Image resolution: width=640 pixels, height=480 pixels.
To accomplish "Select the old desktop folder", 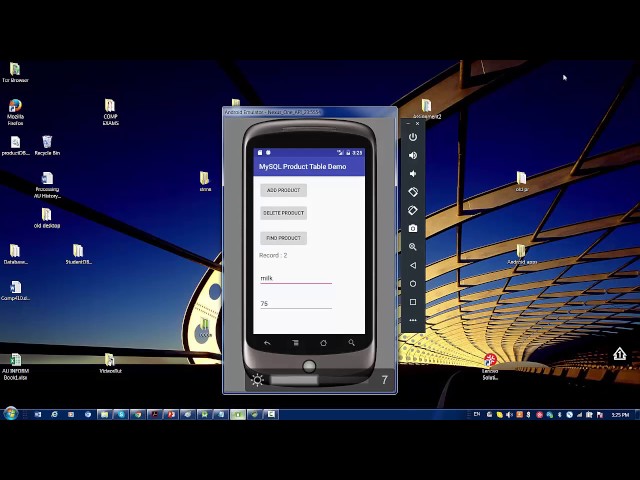I will click(x=47, y=218).
